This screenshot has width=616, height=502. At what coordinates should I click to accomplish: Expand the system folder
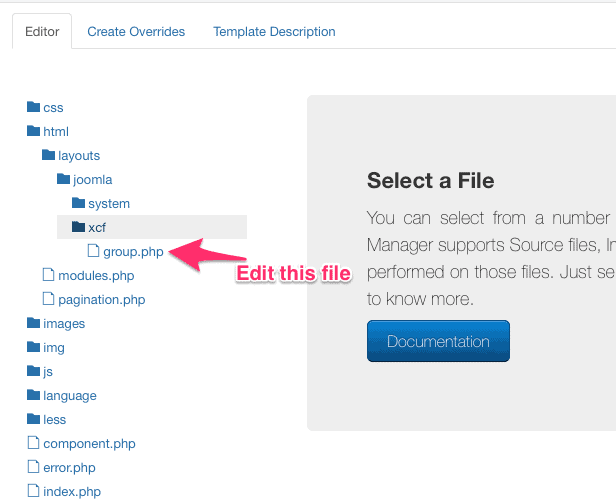coord(108,204)
